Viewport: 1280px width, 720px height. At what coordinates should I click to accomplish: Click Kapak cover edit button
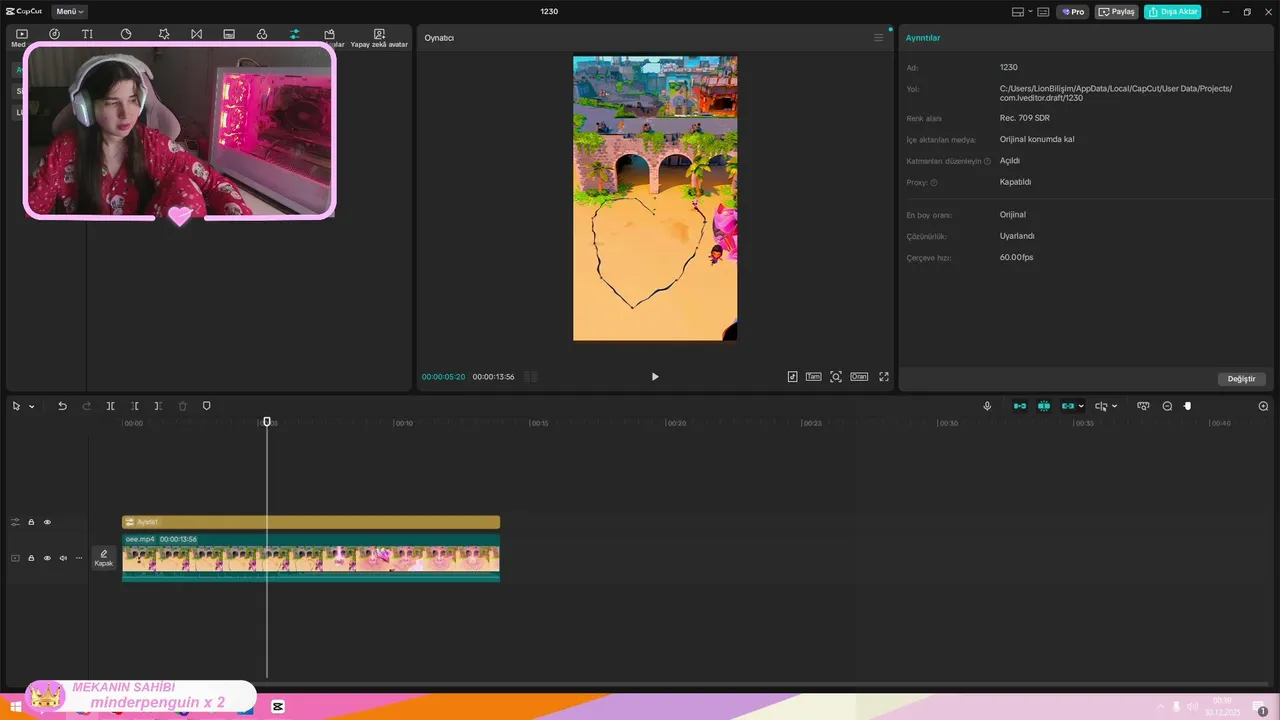coord(104,558)
